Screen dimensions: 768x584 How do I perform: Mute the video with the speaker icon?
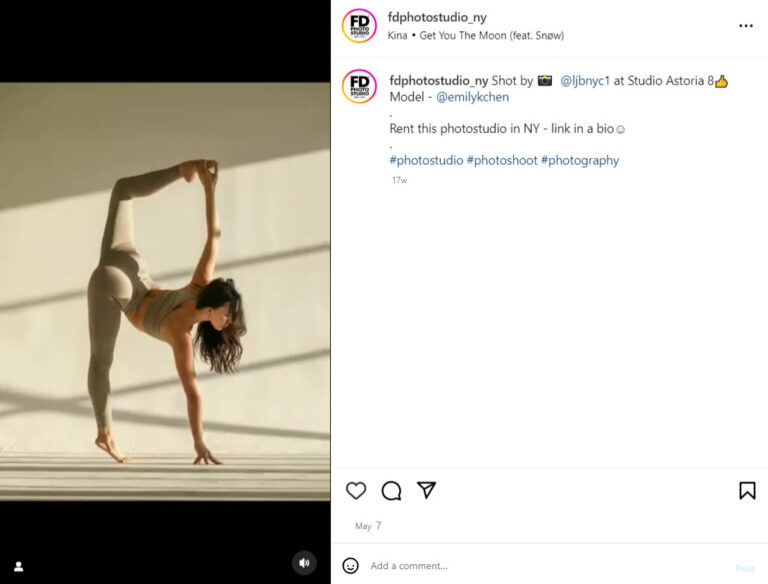[304, 563]
